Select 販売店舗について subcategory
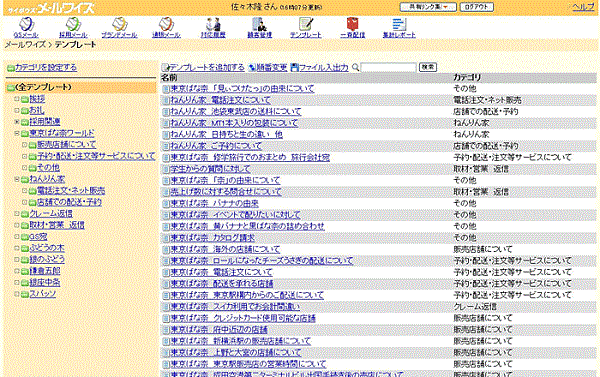Image resolution: width=600 pixels, height=377 pixels. [66, 145]
